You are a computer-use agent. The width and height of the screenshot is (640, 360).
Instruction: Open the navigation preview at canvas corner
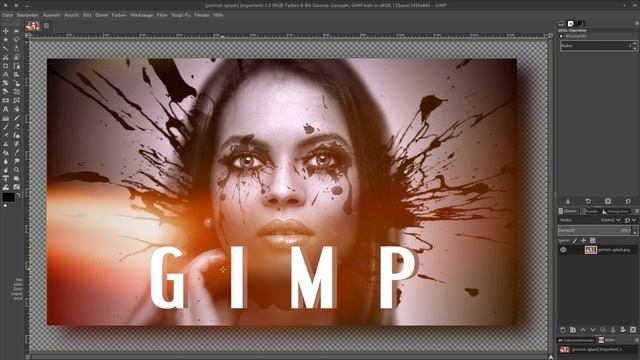click(551, 357)
